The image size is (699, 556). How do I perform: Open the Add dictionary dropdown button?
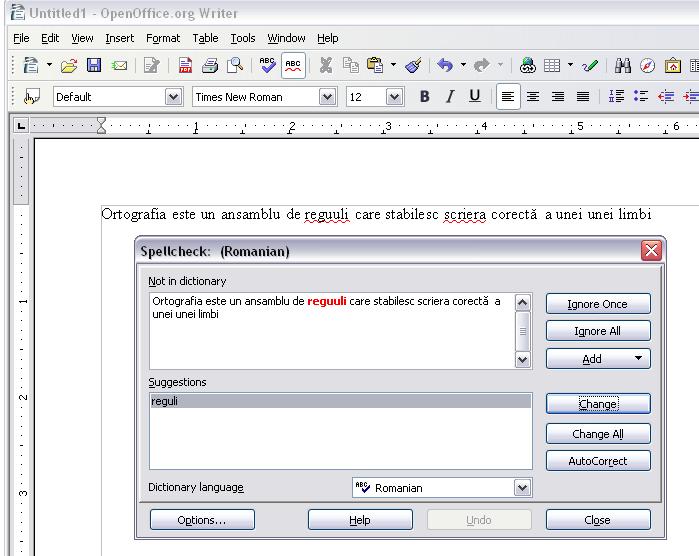598,358
